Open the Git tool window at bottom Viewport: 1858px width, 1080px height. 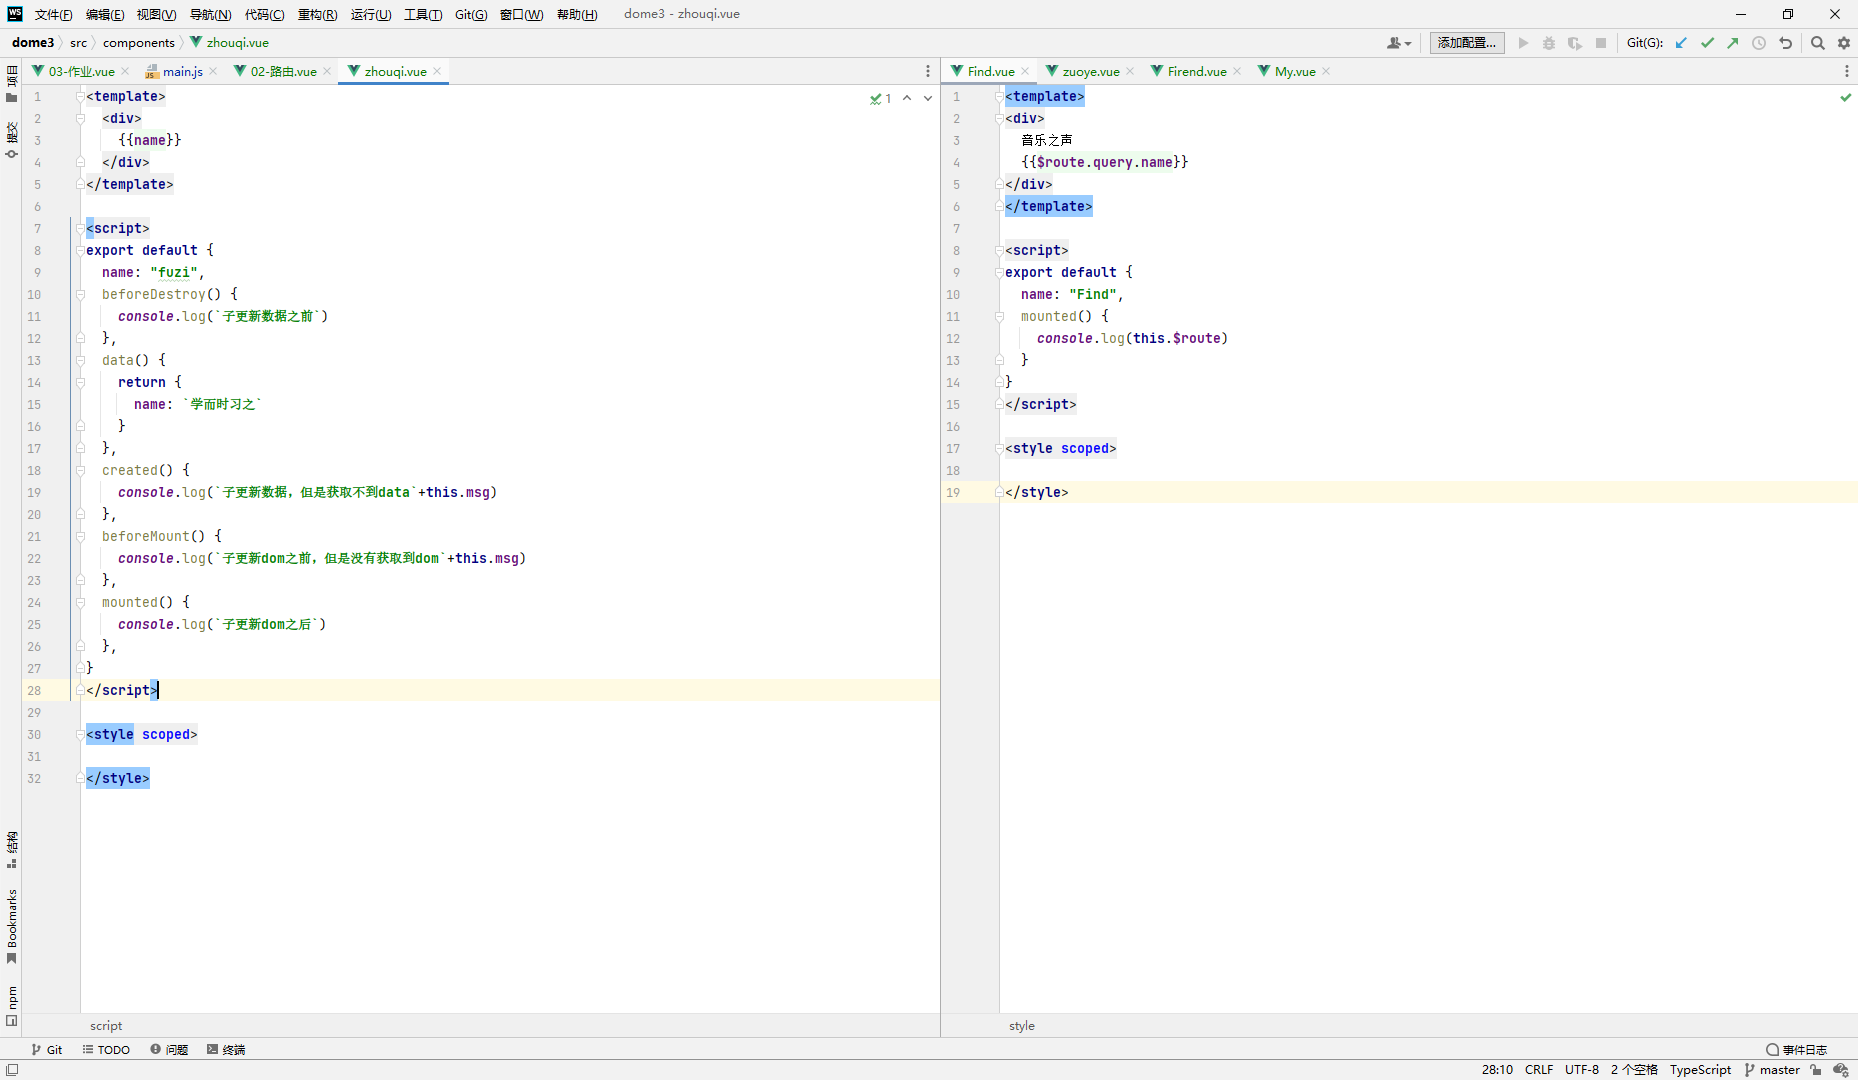[x=47, y=1049]
